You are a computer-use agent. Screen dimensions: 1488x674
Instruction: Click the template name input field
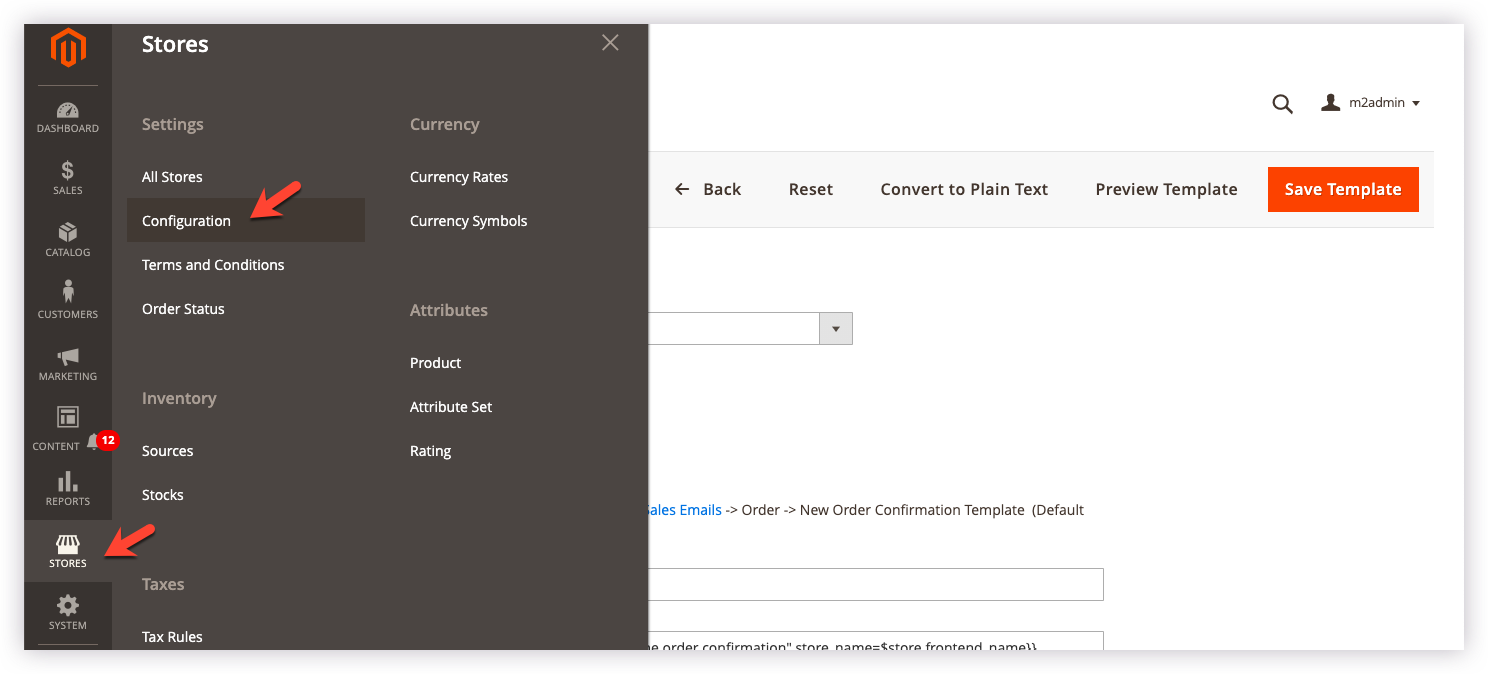click(x=875, y=585)
